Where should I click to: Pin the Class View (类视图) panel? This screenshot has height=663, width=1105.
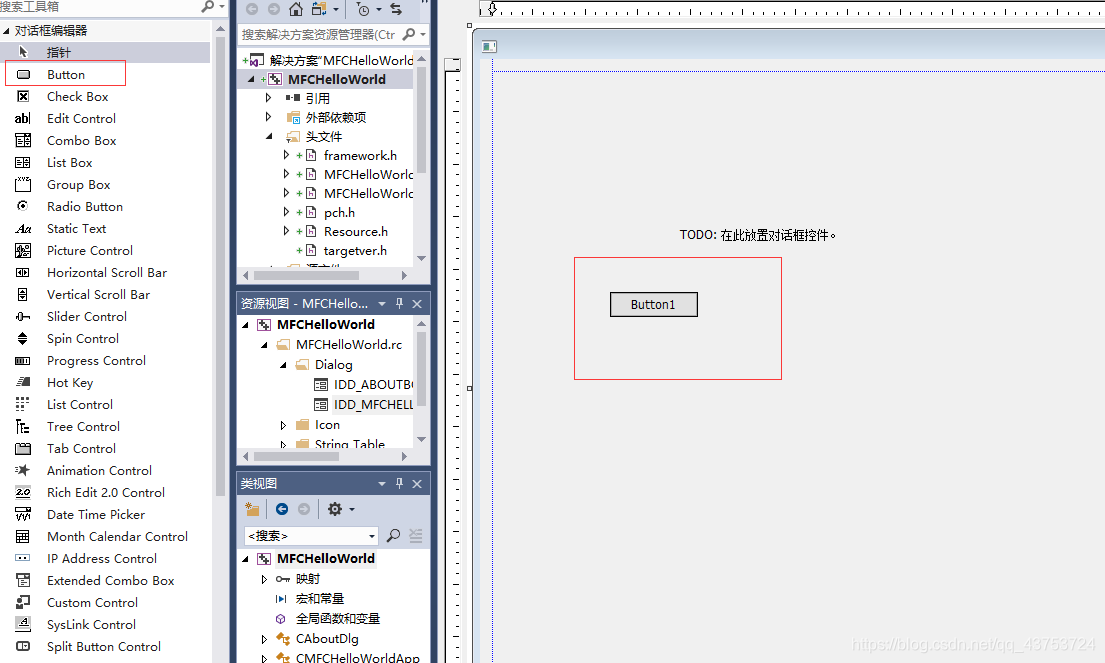pyautogui.click(x=400, y=483)
